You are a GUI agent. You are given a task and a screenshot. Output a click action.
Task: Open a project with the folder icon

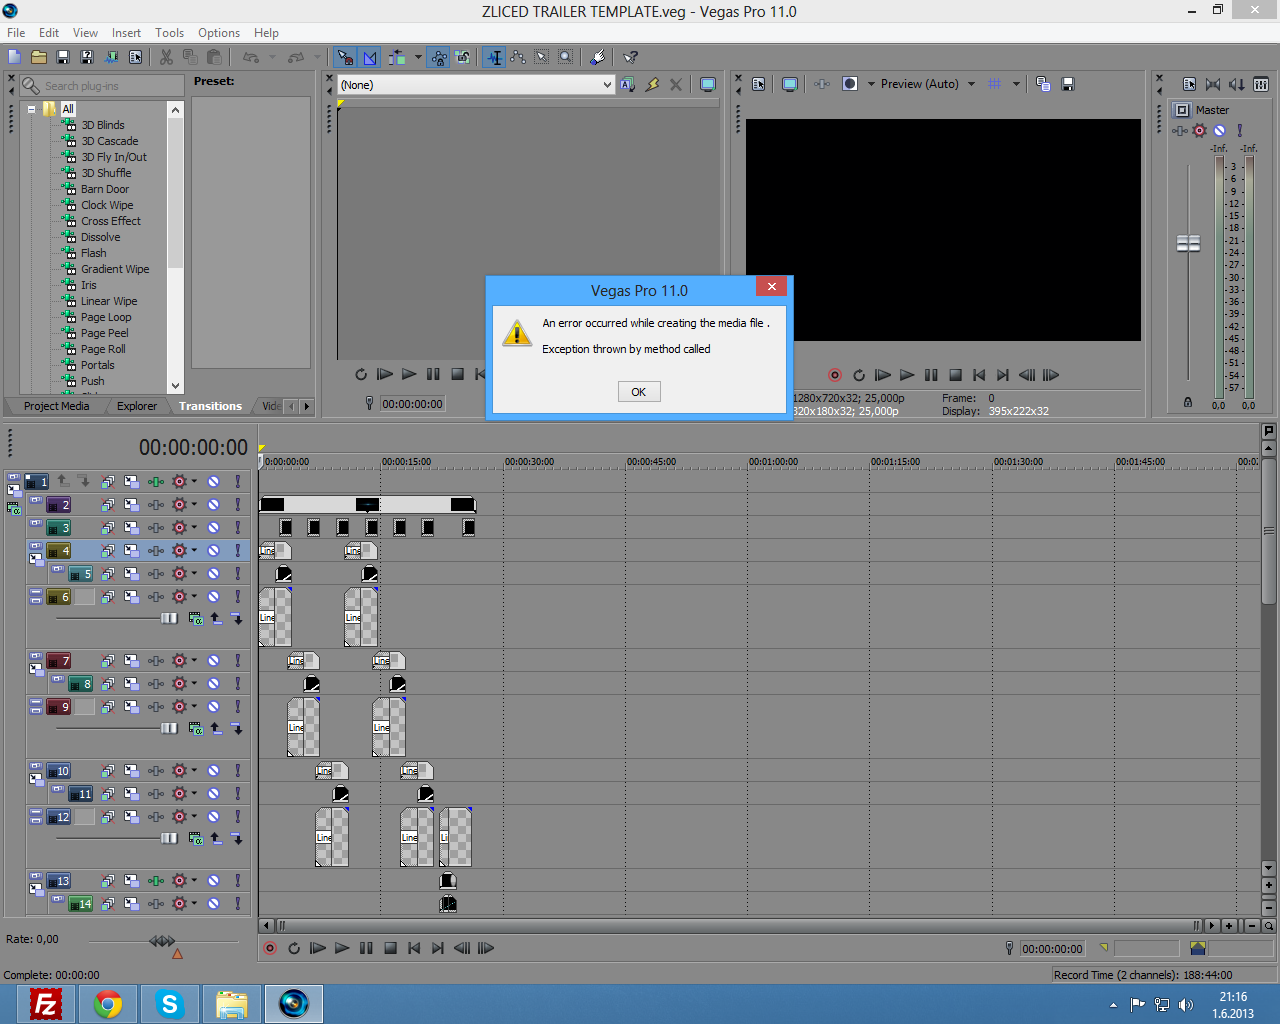click(39, 57)
